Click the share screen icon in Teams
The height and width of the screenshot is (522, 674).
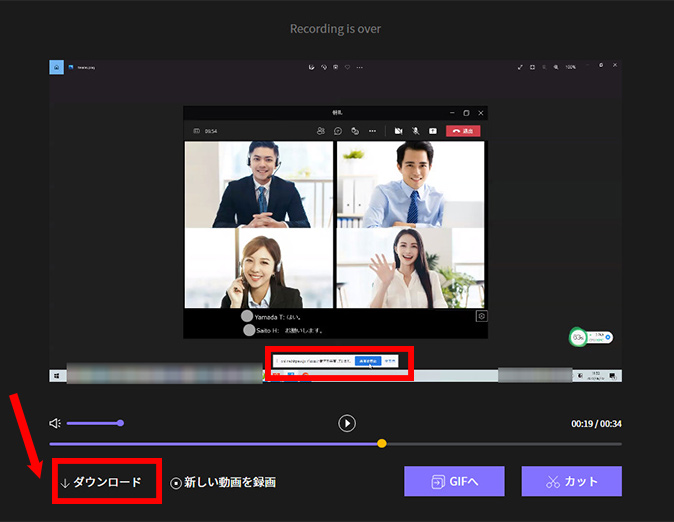tap(433, 131)
